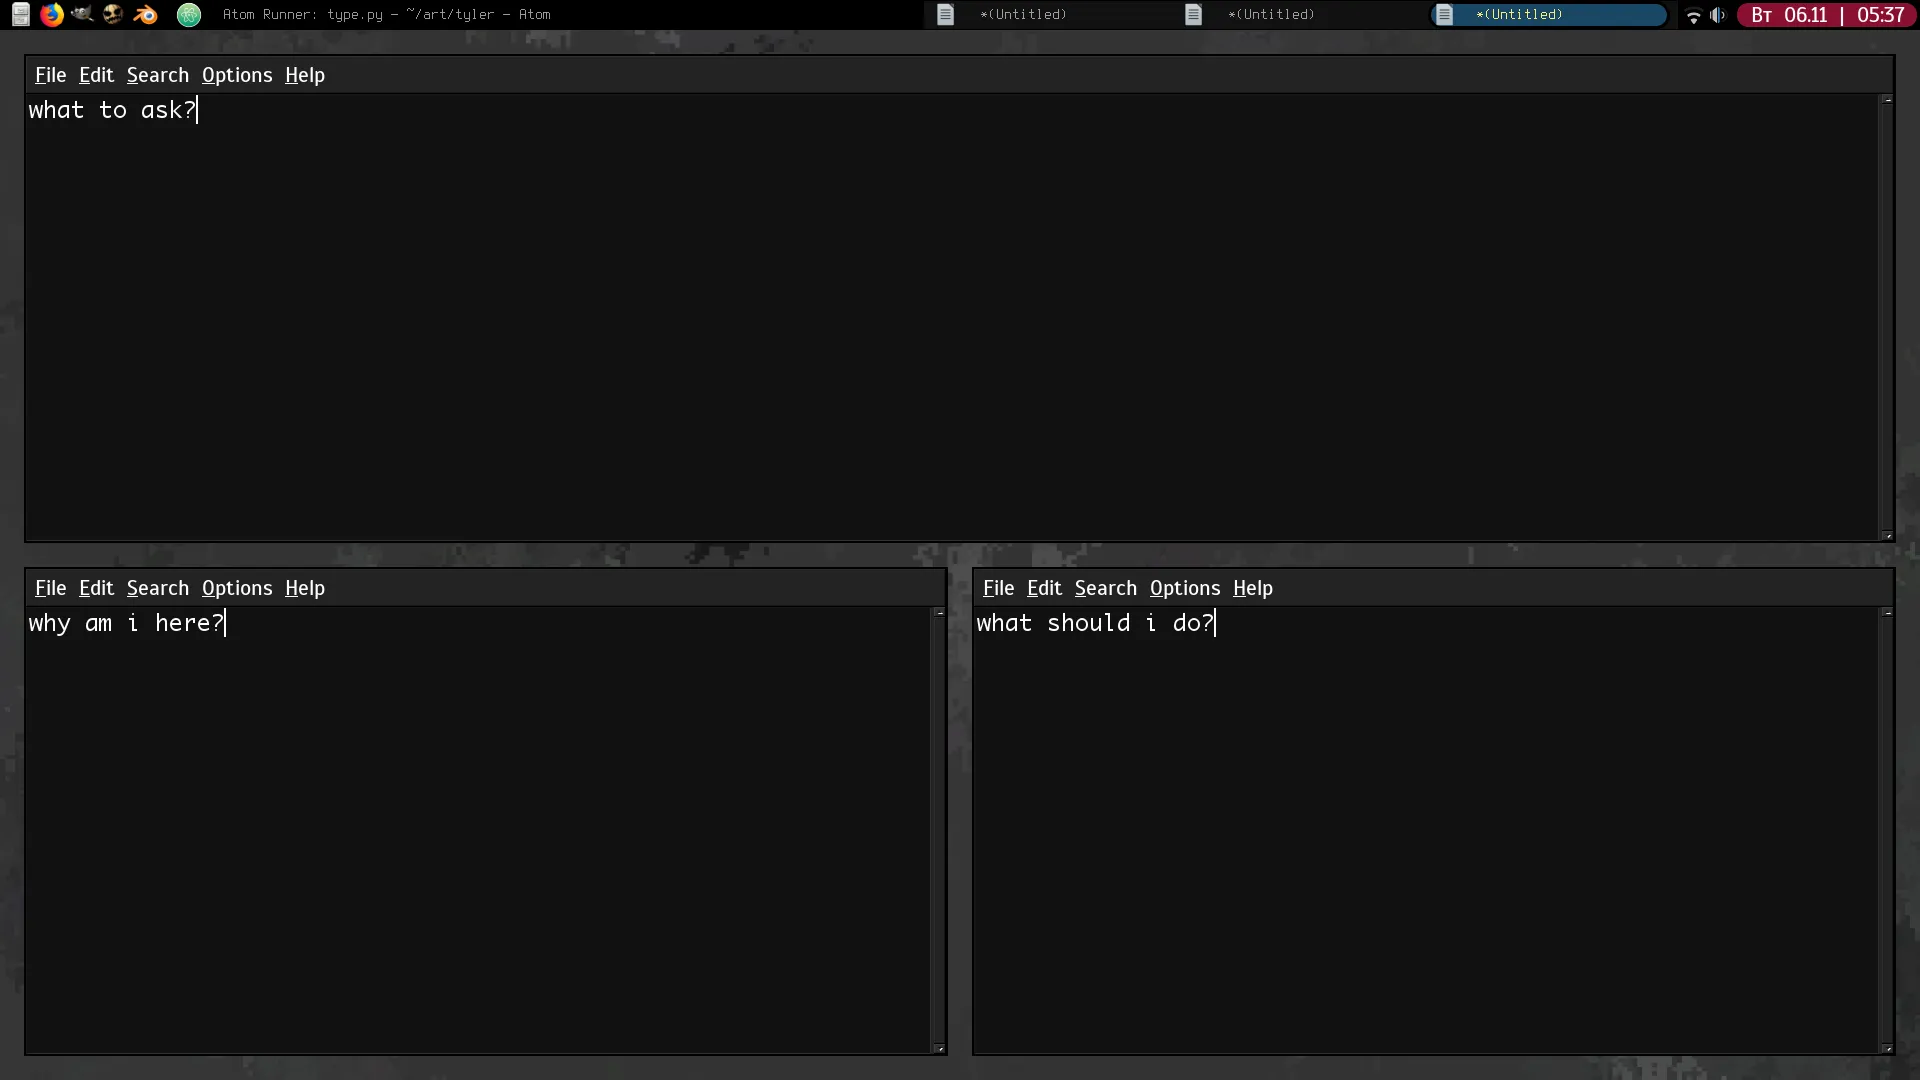Screen dimensions: 1920x1080
Task: Click the green Atom icon in the panel
Action: (189, 15)
